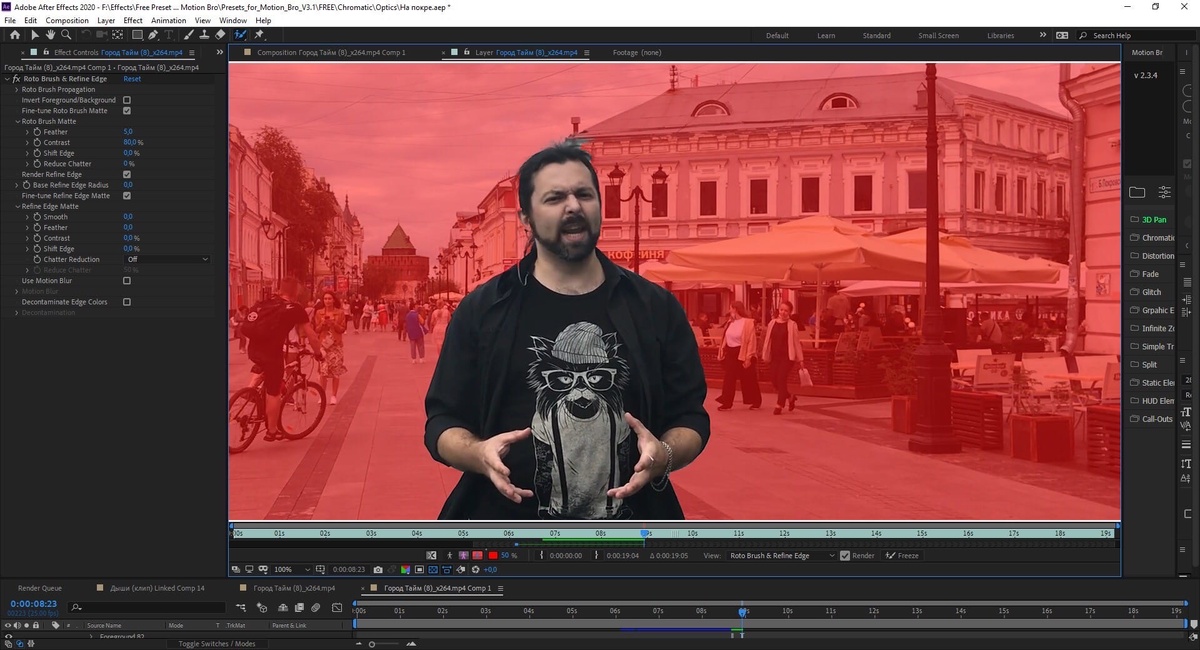Click the timeline layer search field
The width and height of the screenshot is (1200, 650).
tap(147, 607)
